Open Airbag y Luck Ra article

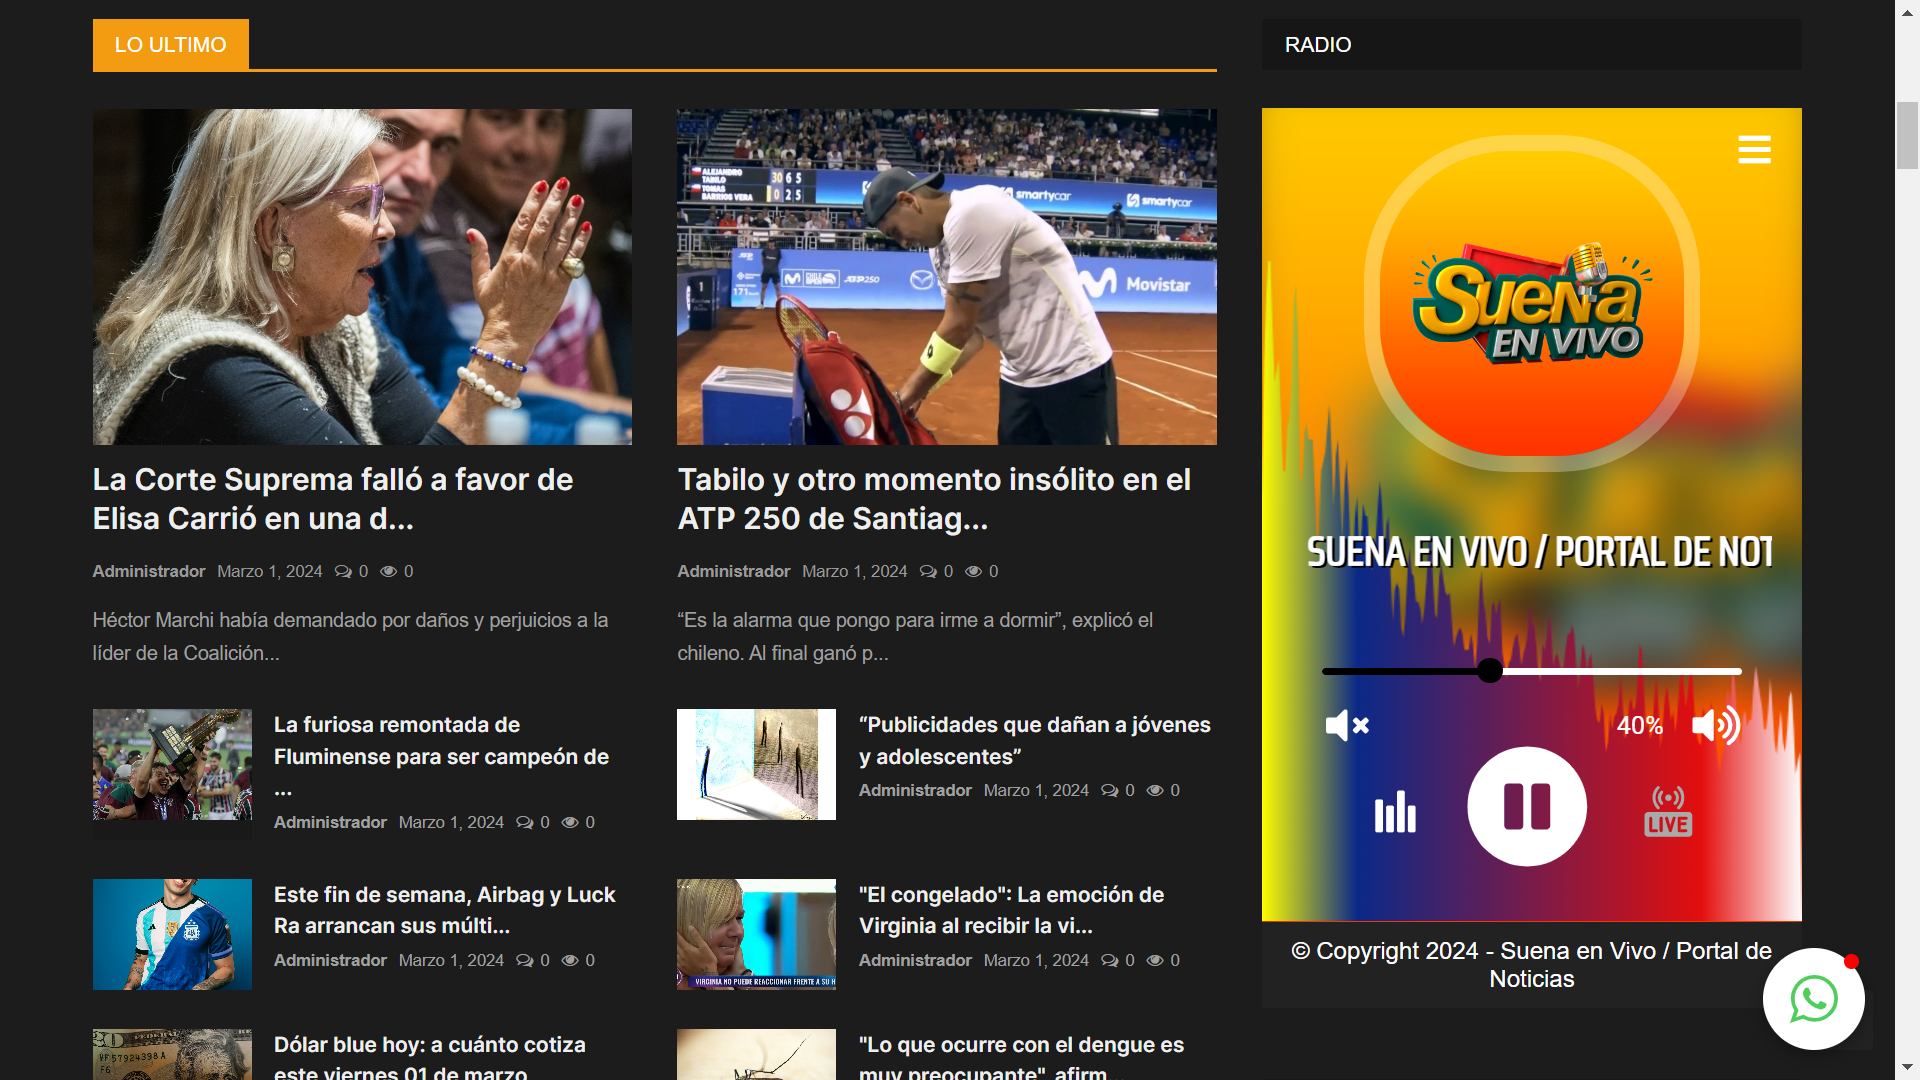pyautogui.click(x=444, y=910)
